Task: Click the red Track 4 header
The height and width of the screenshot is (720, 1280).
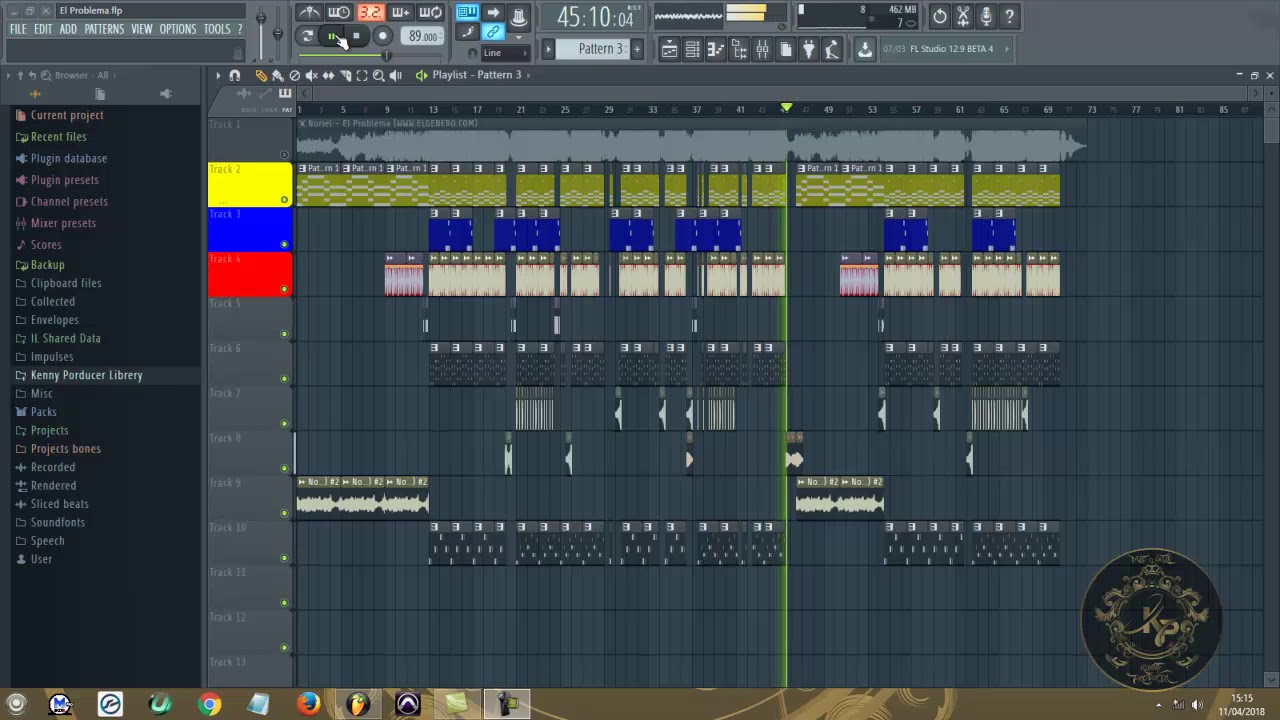Action: (x=250, y=274)
